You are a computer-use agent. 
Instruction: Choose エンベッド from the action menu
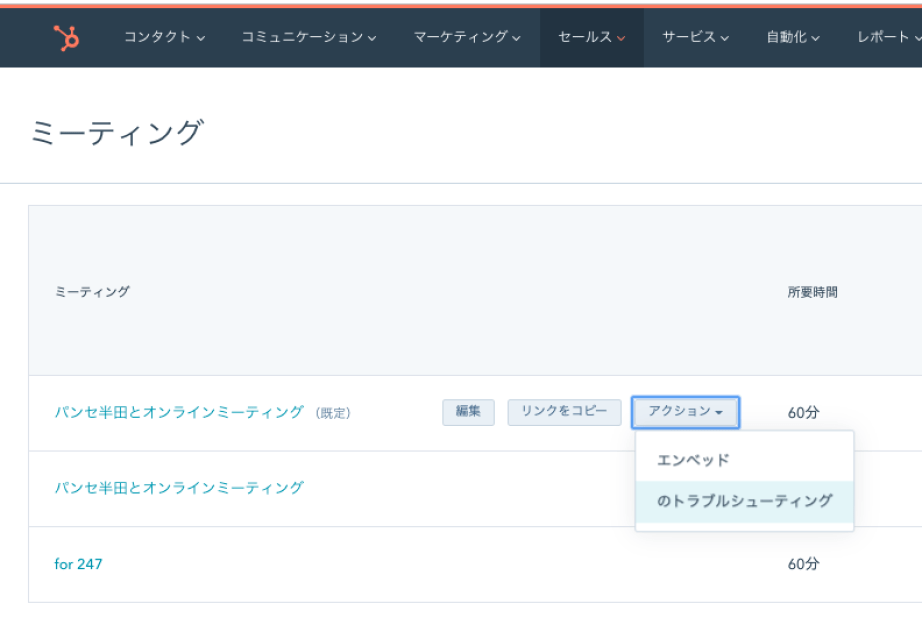[693, 460]
